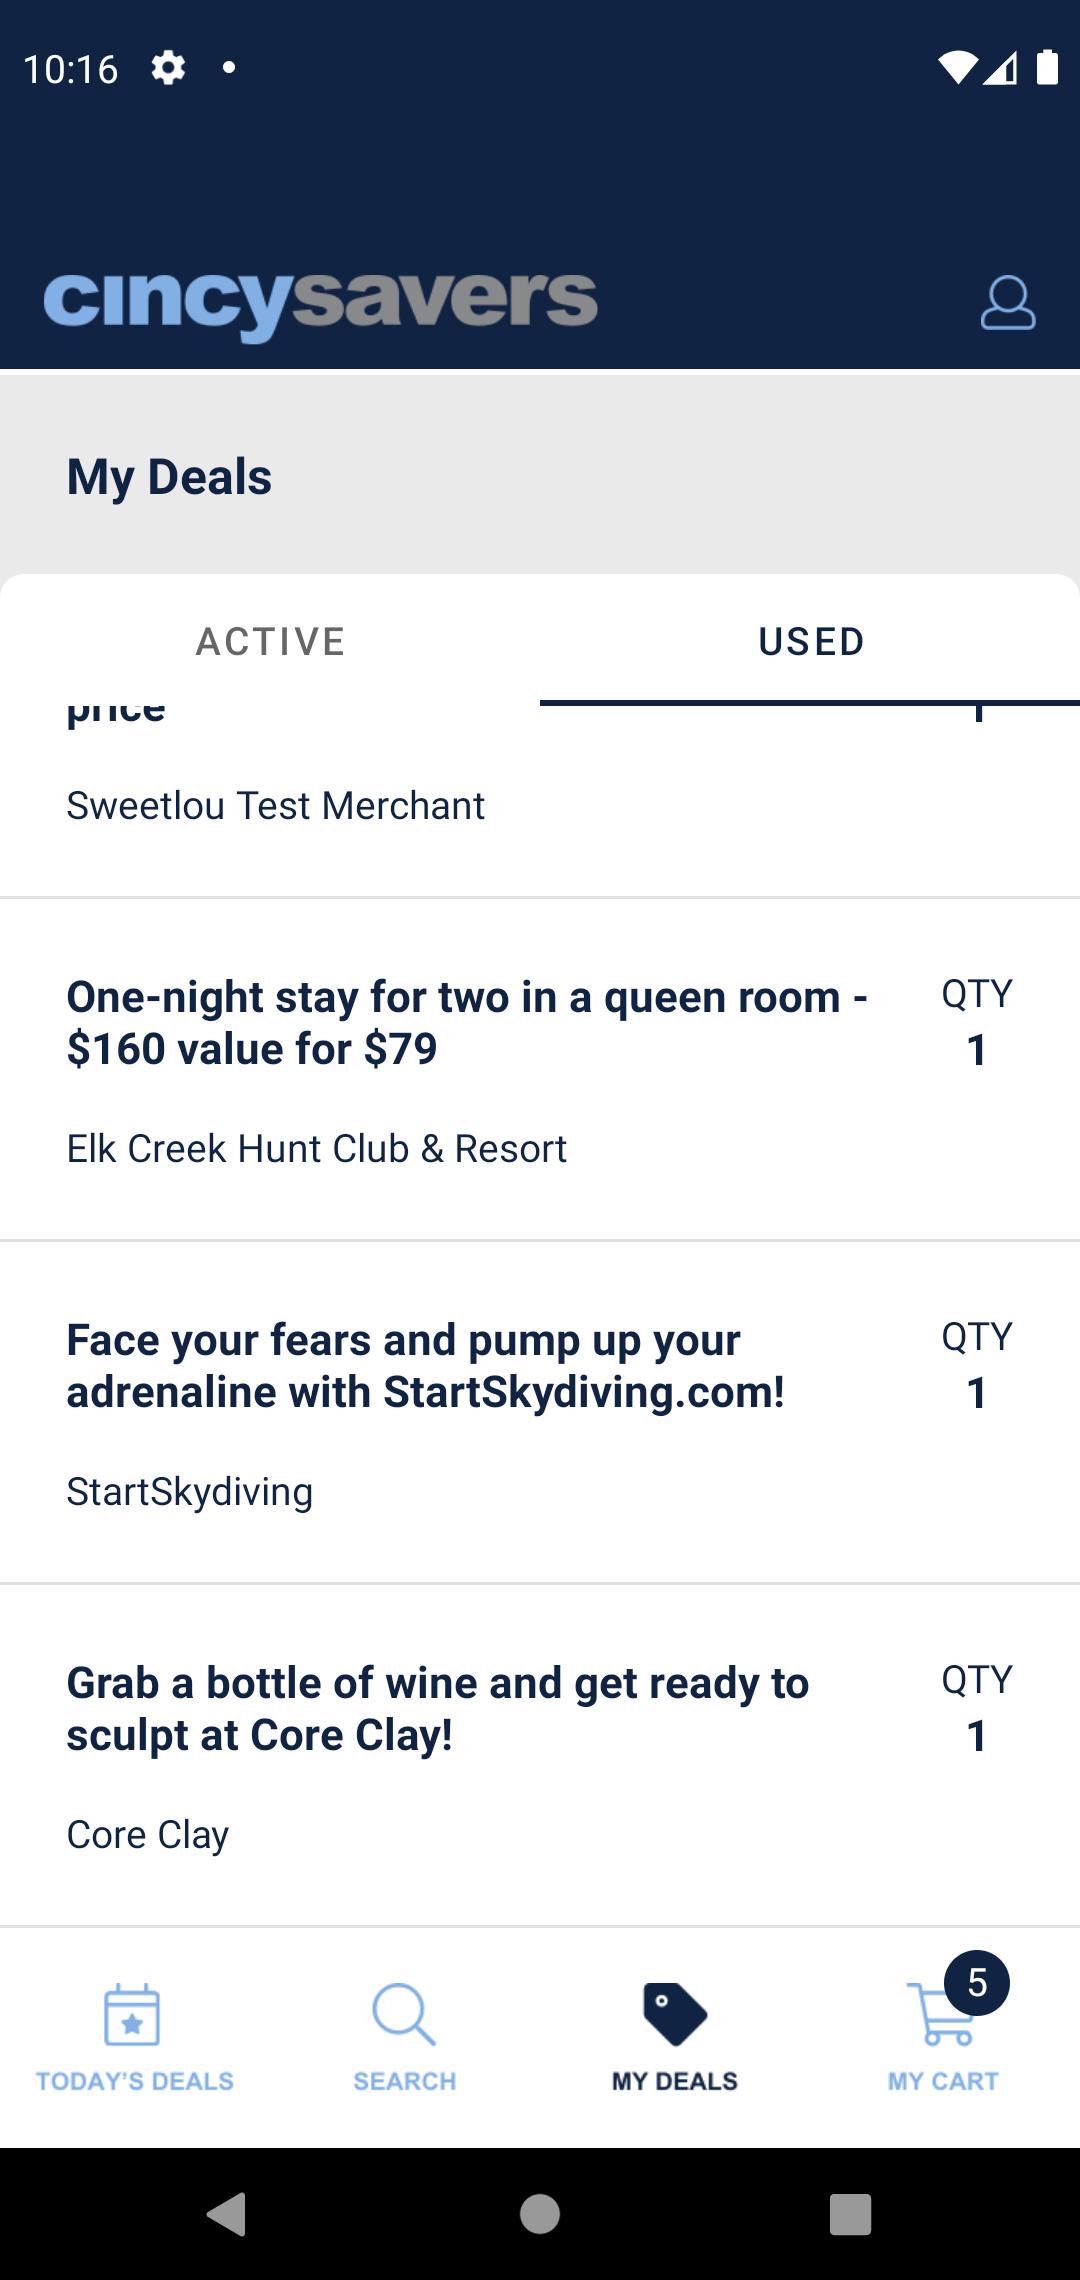1080x2280 pixels.
Task: Tap the My Deals page heading
Action: [x=169, y=477]
